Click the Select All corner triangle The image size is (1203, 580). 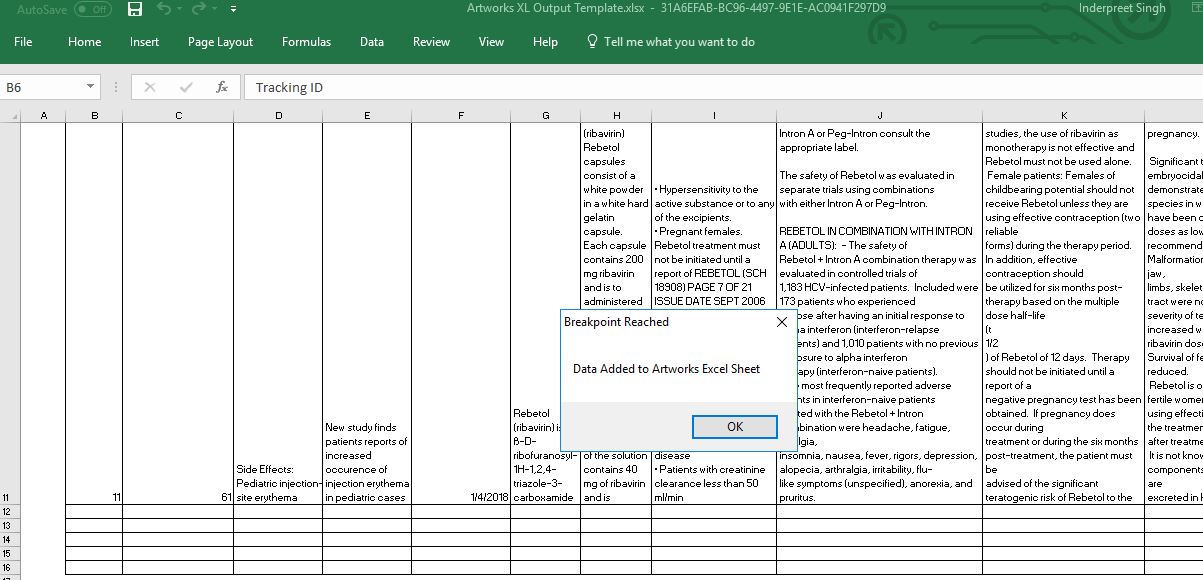coord(10,116)
